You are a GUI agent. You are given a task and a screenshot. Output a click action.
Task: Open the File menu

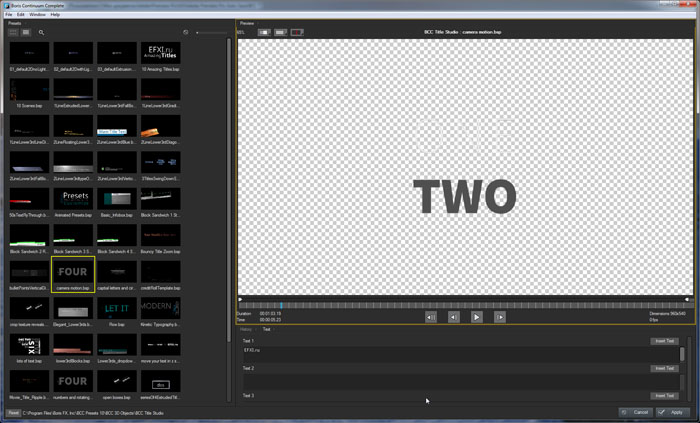pyautogui.click(x=8, y=15)
